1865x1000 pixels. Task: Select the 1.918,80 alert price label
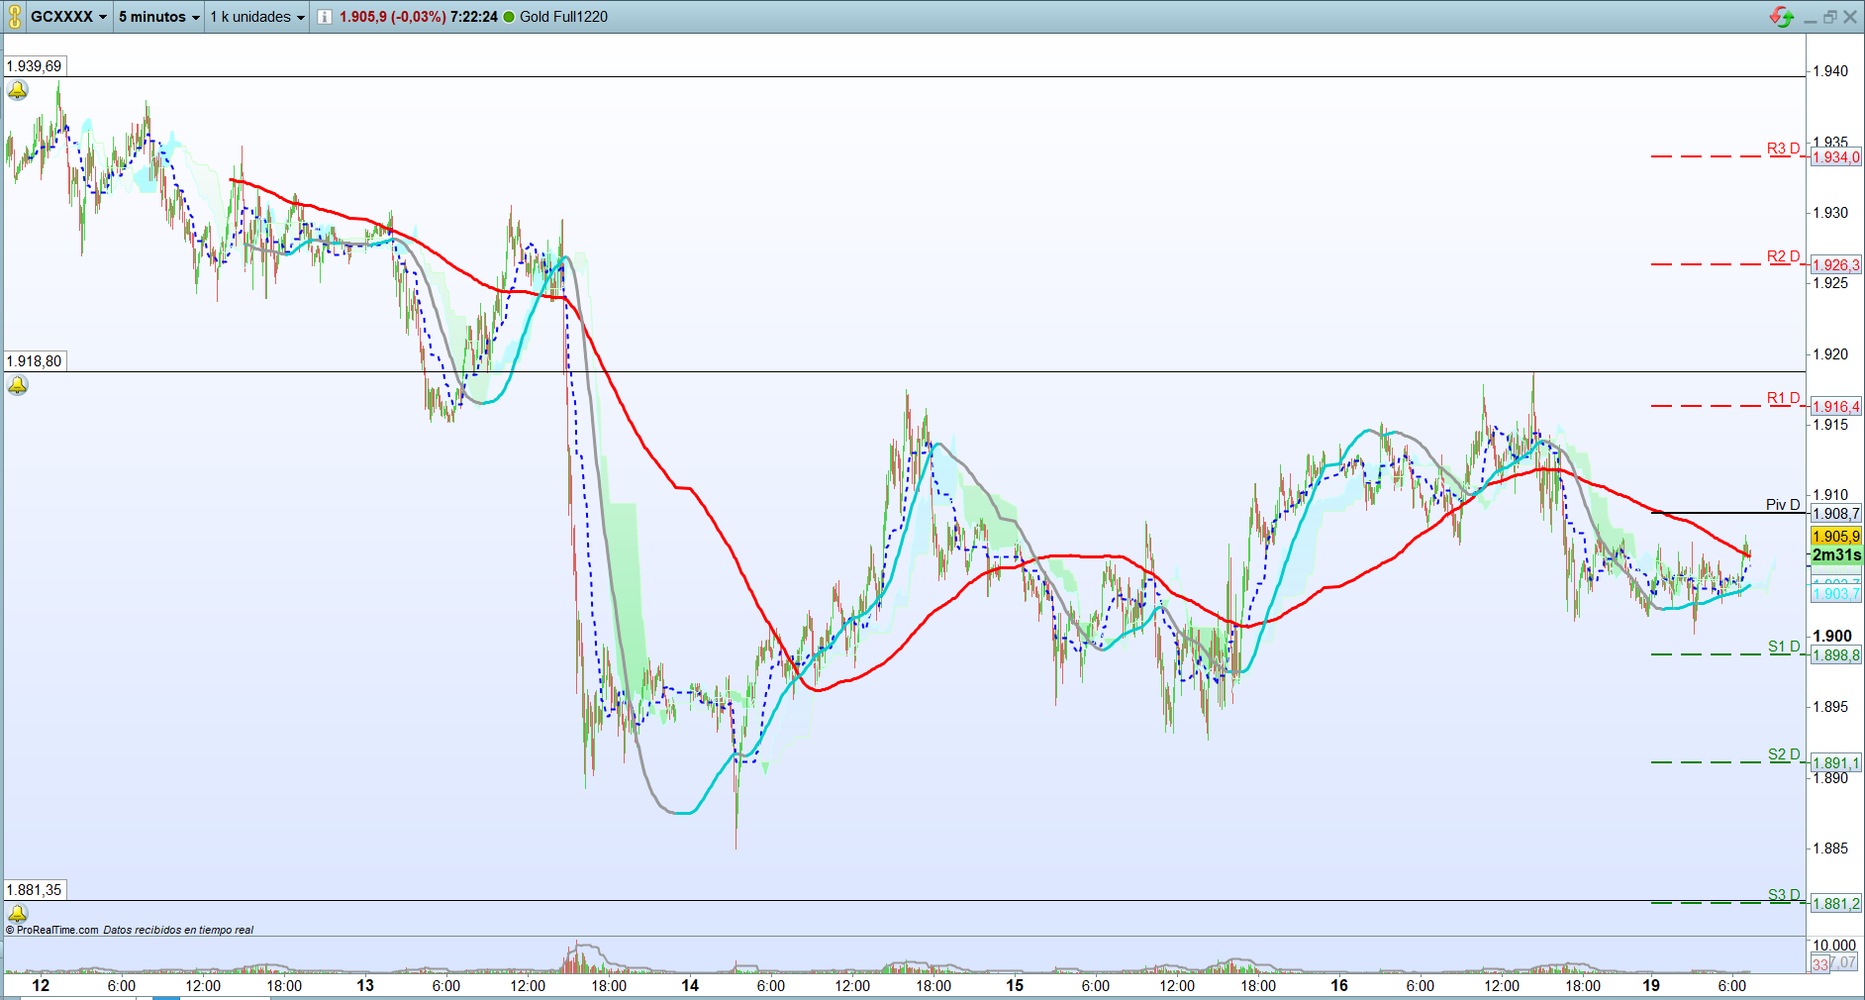pyautogui.click(x=34, y=361)
